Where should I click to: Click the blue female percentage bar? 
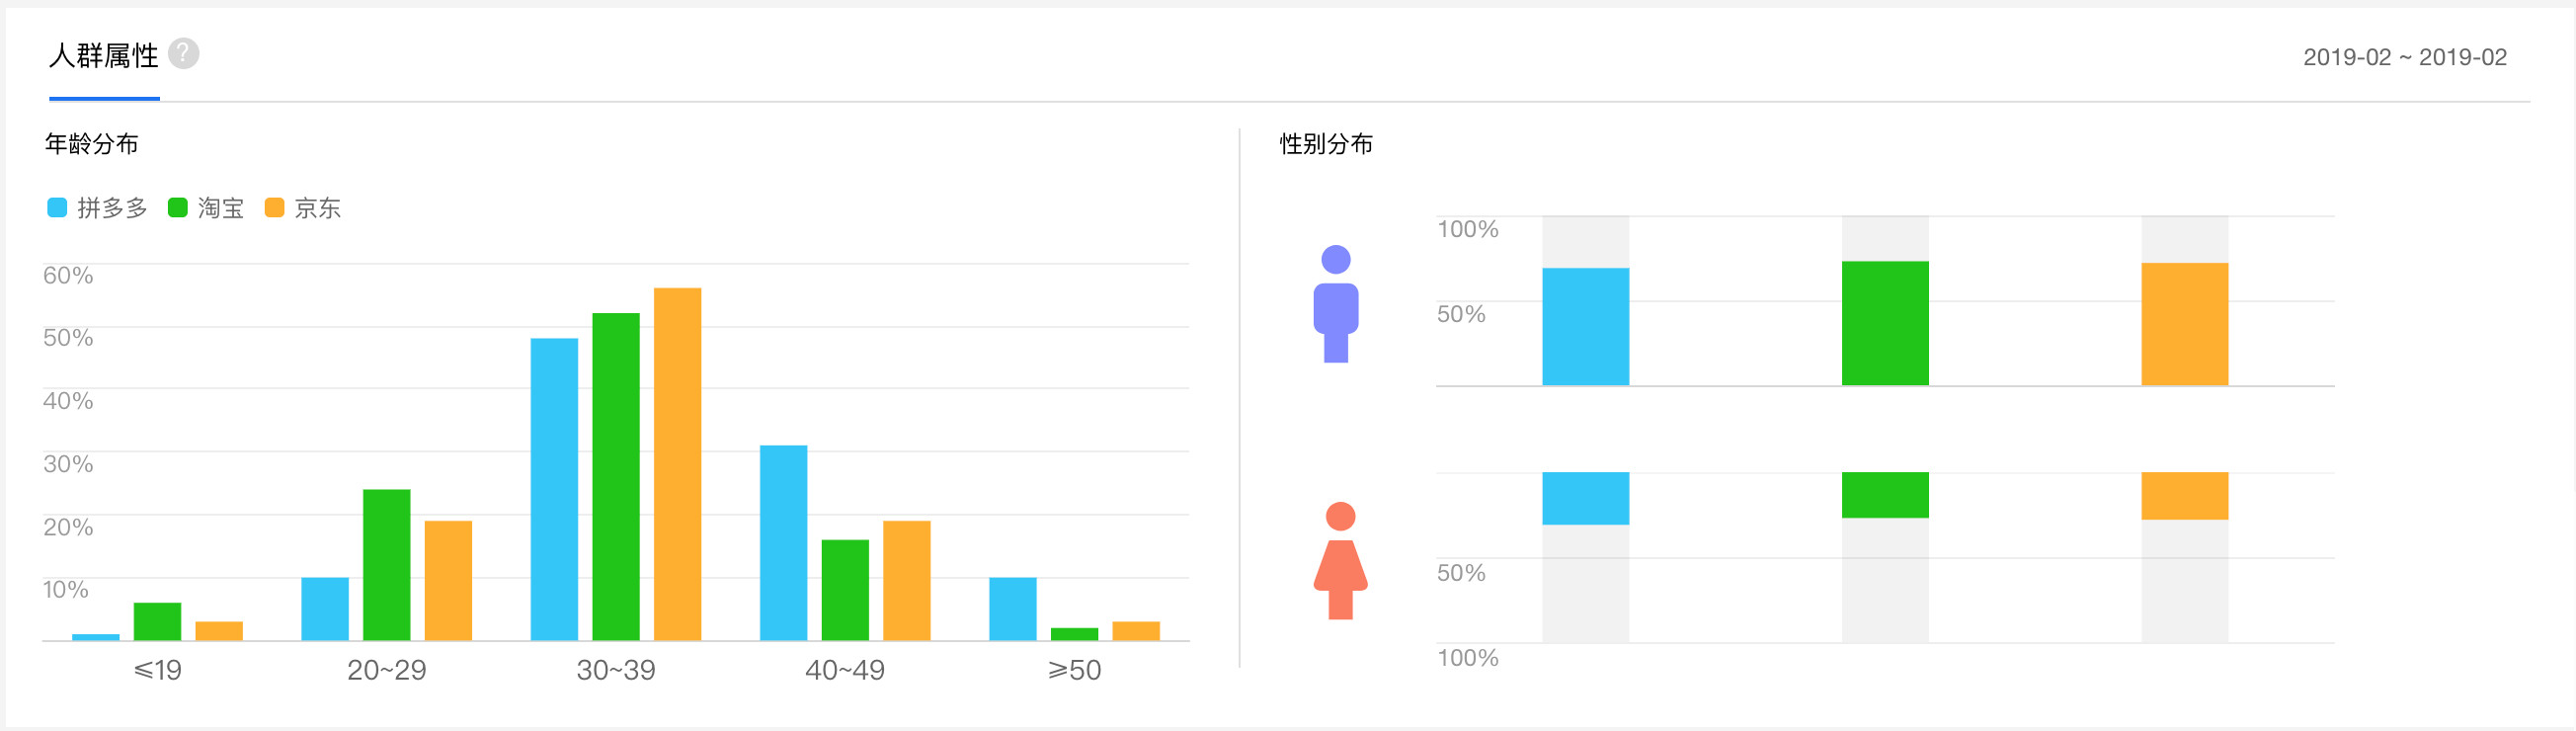1585,498
